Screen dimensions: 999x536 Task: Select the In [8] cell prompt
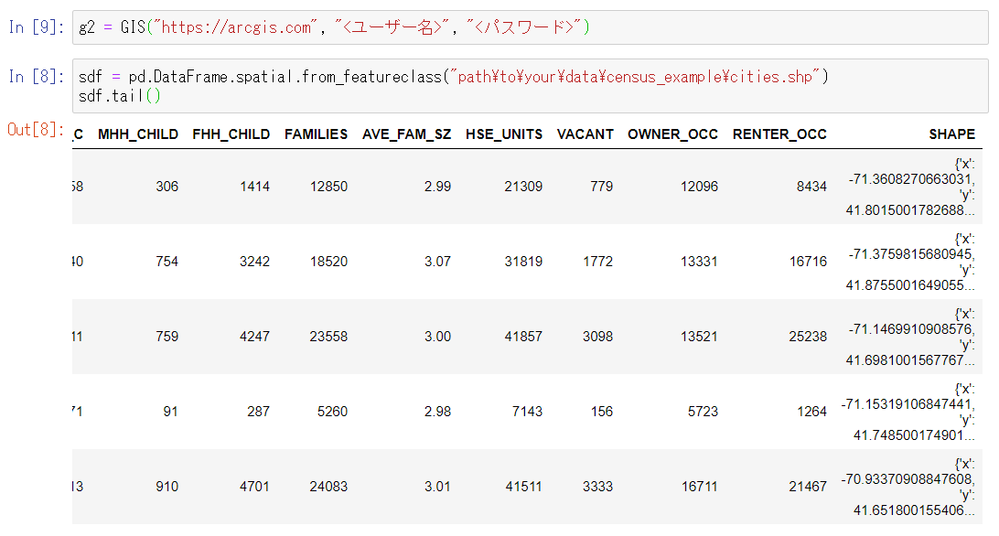pyautogui.click(x=36, y=77)
